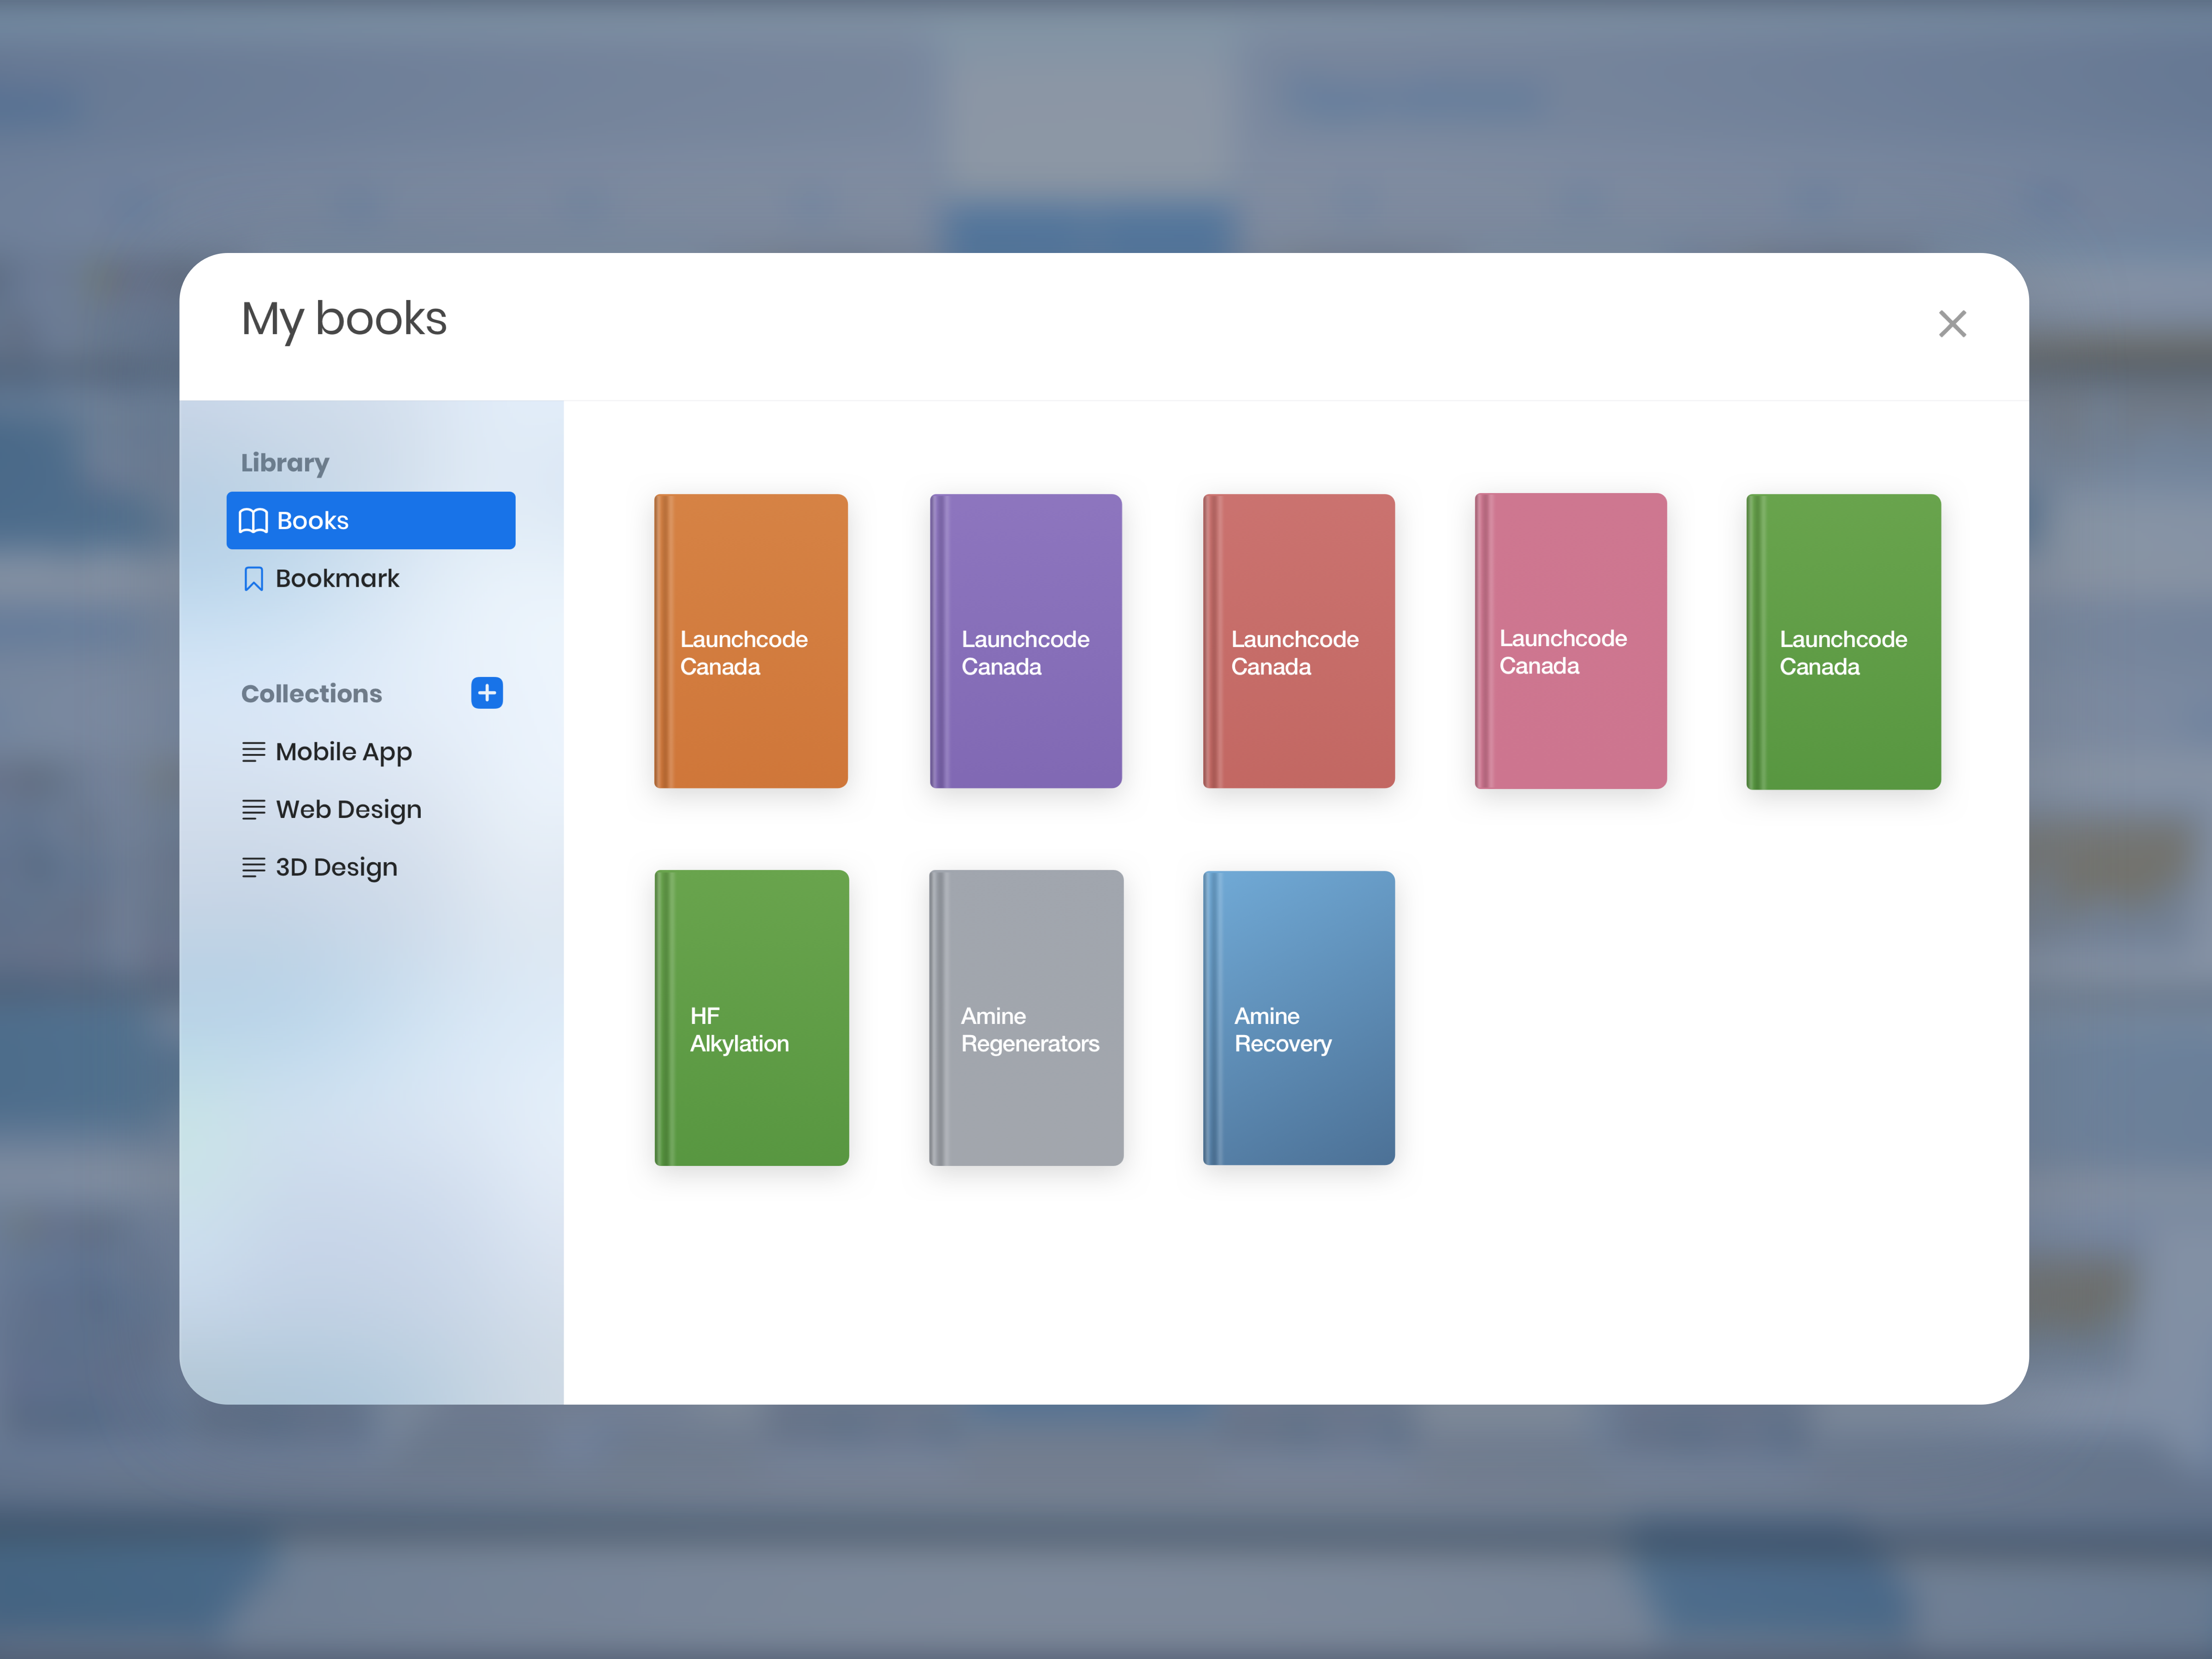Click the plus icon beside Collections

(486, 693)
